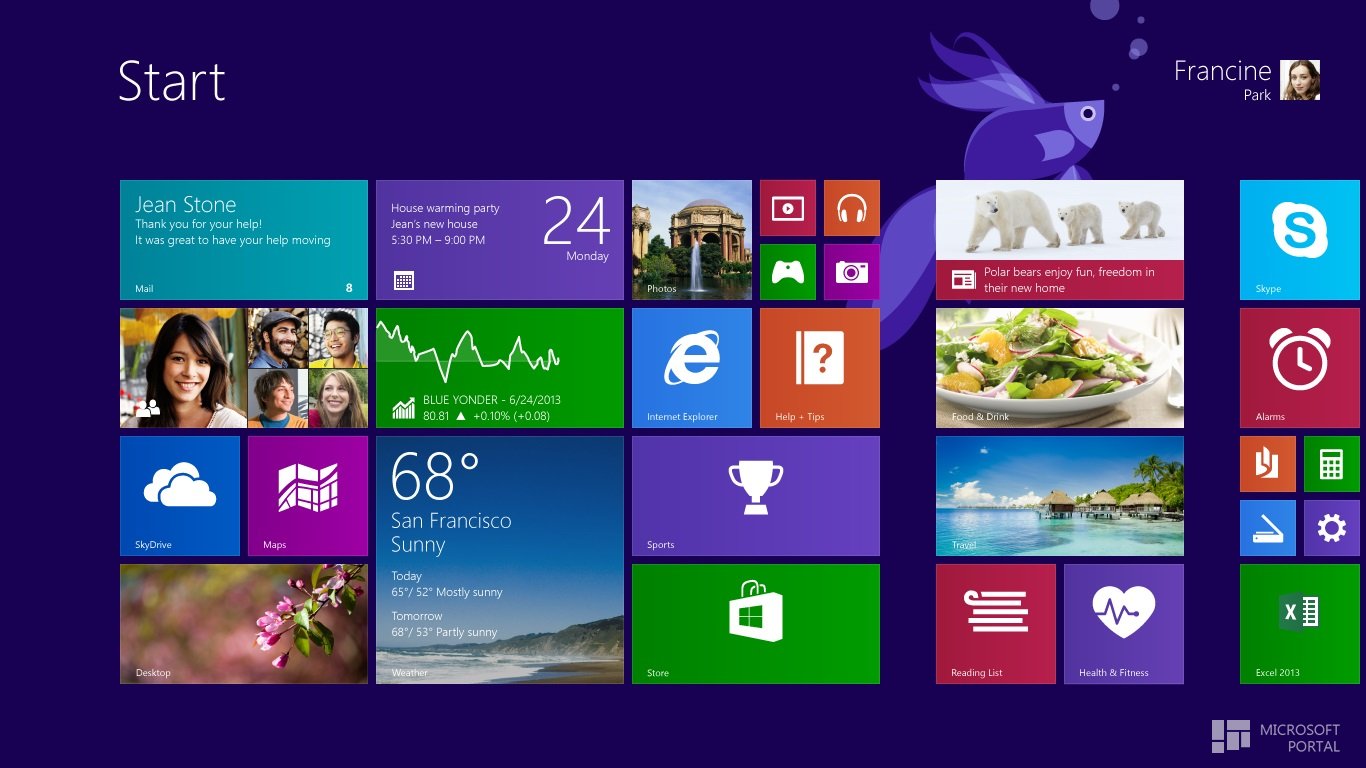This screenshot has width=1366, height=768.
Task: Play music with the headphones tile
Action: click(852, 207)
